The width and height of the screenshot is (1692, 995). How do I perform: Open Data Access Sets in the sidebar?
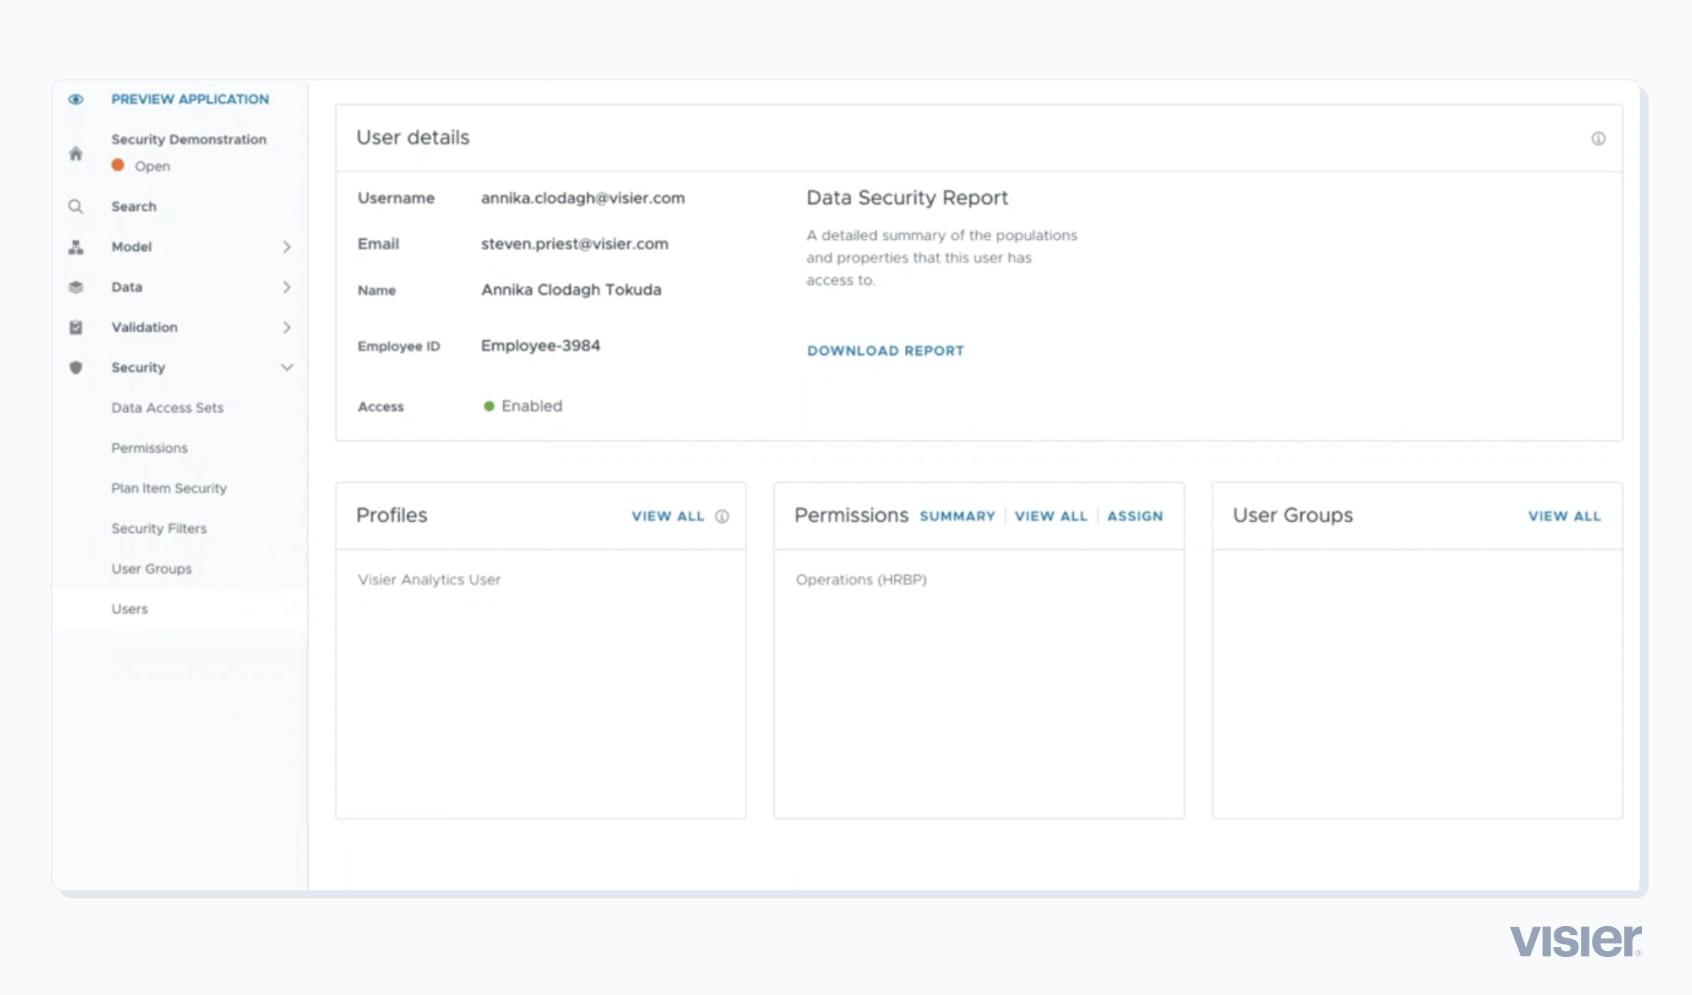click(167, 408)
